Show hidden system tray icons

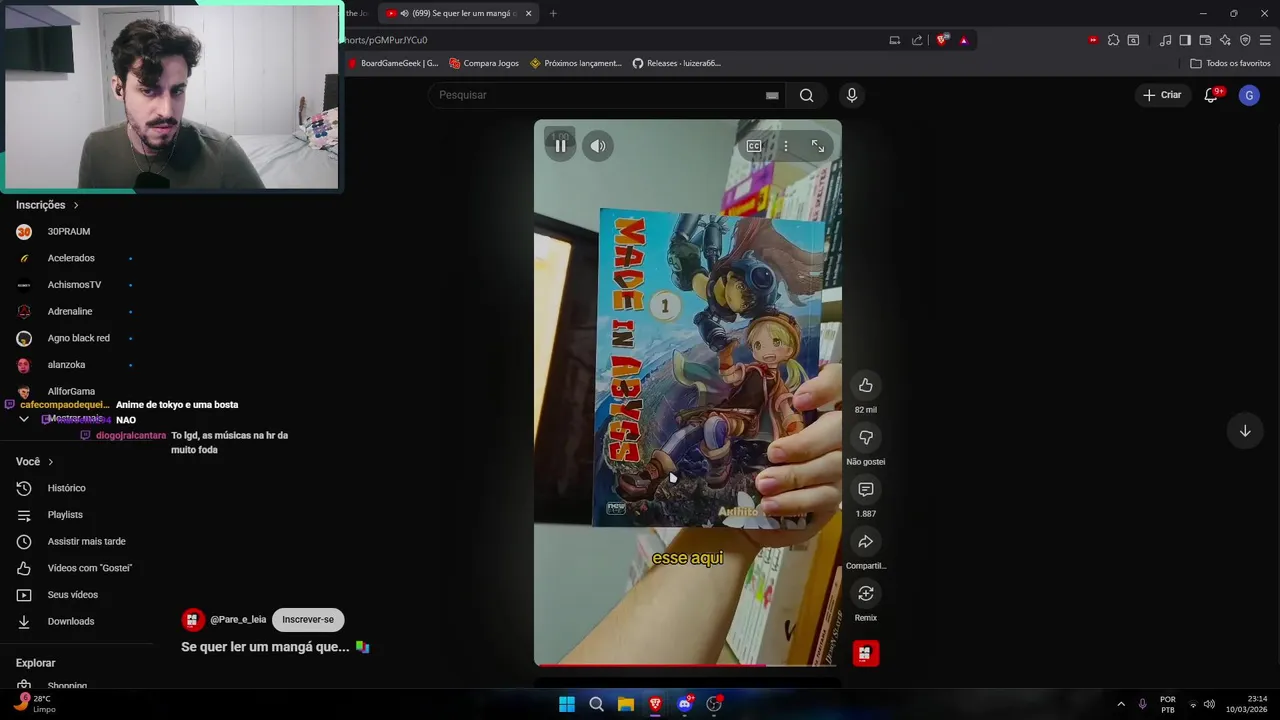coord(1121,704)
